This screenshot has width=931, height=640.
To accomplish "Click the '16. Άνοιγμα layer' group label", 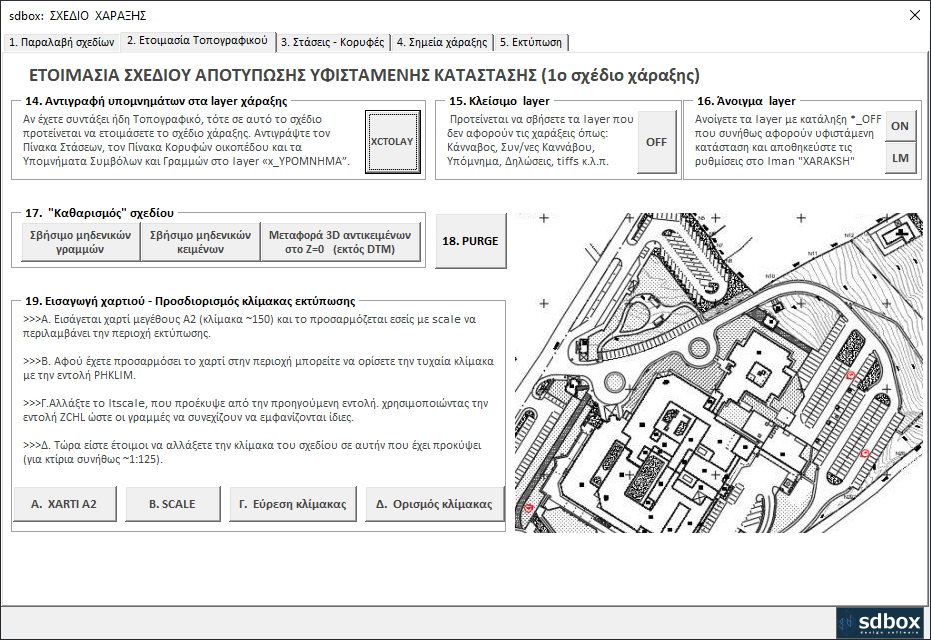I will [746, 101].
